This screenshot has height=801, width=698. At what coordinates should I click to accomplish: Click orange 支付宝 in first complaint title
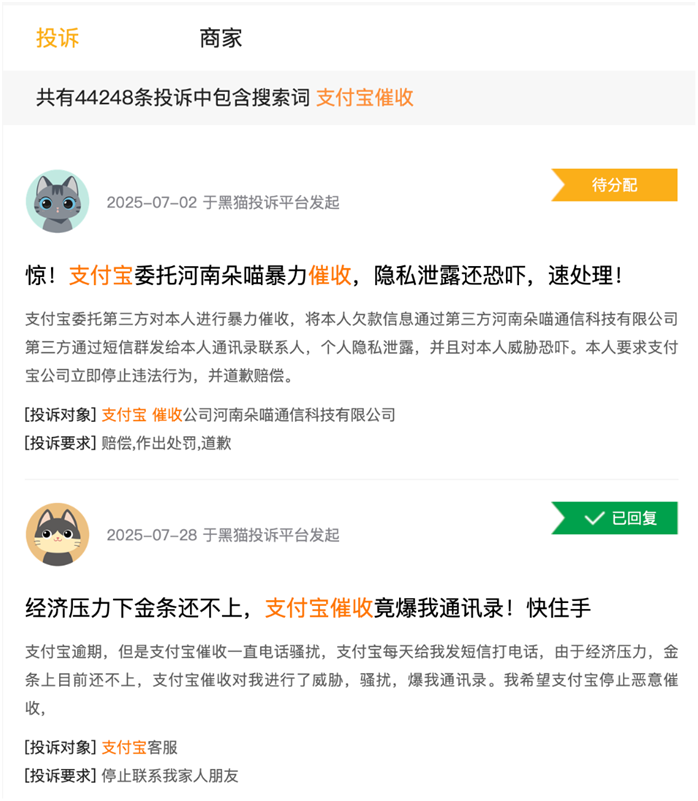101,275
